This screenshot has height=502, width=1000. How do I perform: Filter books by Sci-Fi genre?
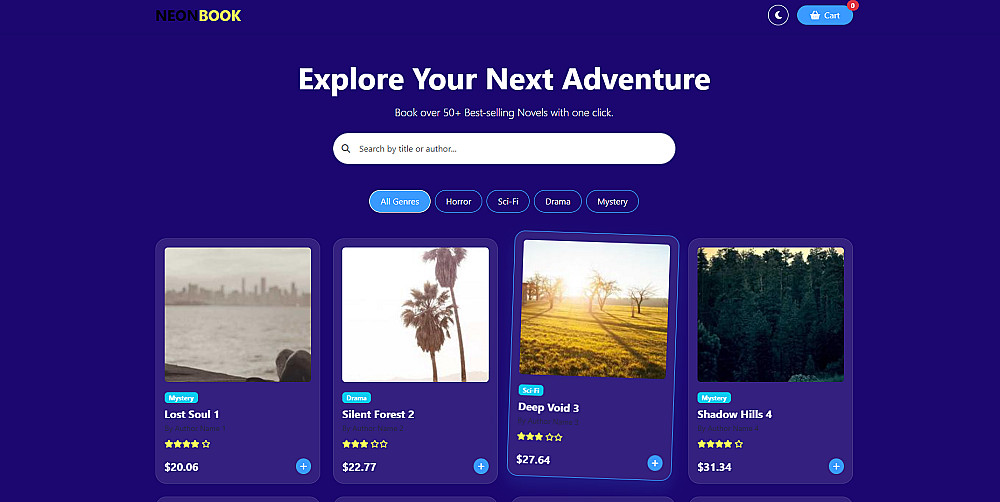click(508, 202)
